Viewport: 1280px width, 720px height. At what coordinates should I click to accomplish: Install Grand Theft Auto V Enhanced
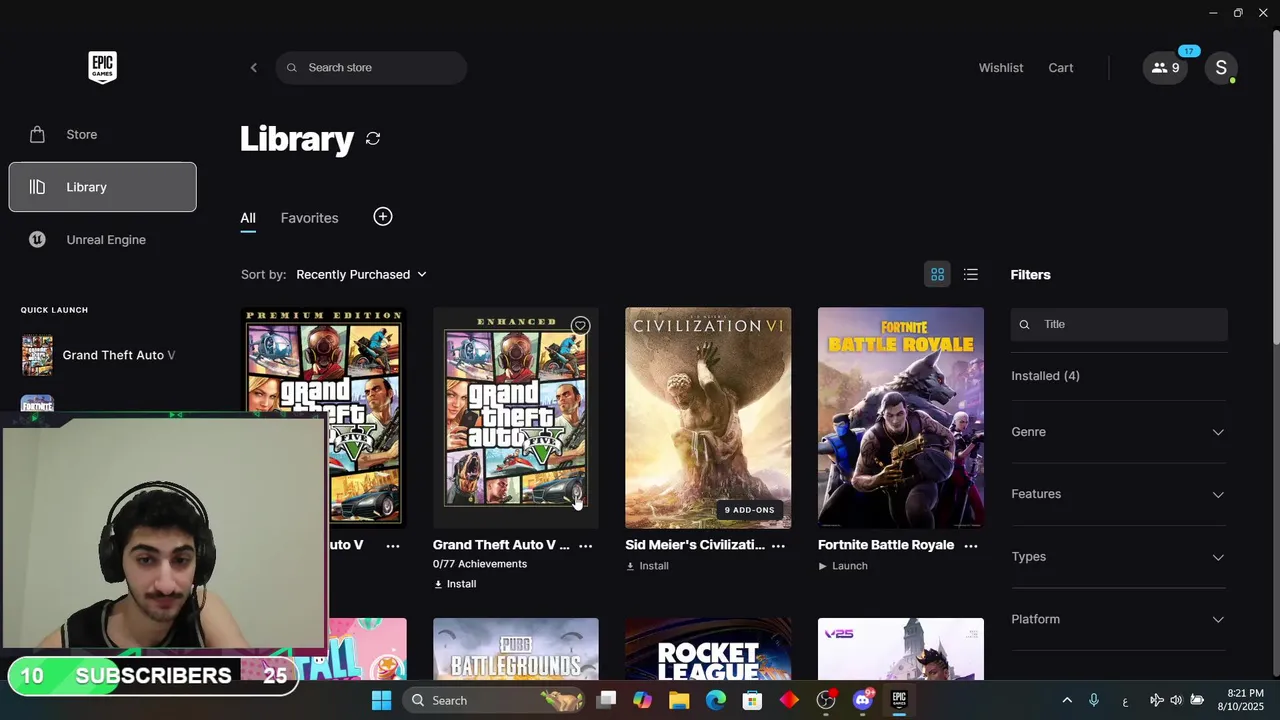point(455,584)
